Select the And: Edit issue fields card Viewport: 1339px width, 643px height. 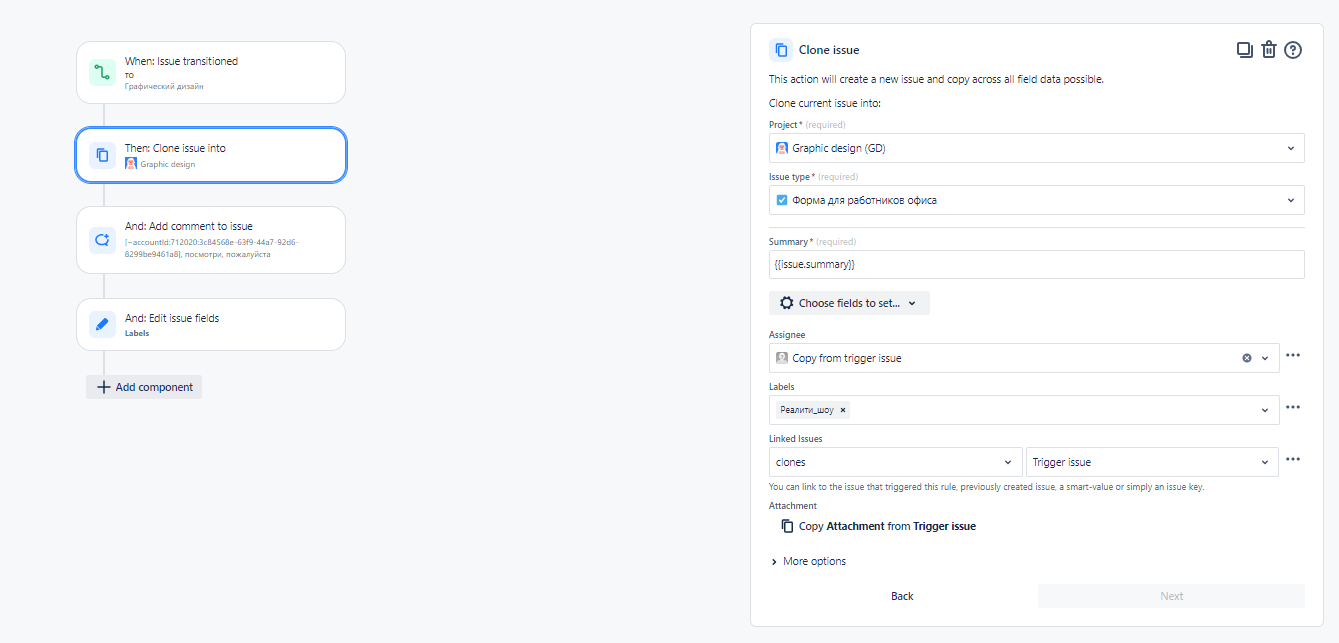(211, 324)
